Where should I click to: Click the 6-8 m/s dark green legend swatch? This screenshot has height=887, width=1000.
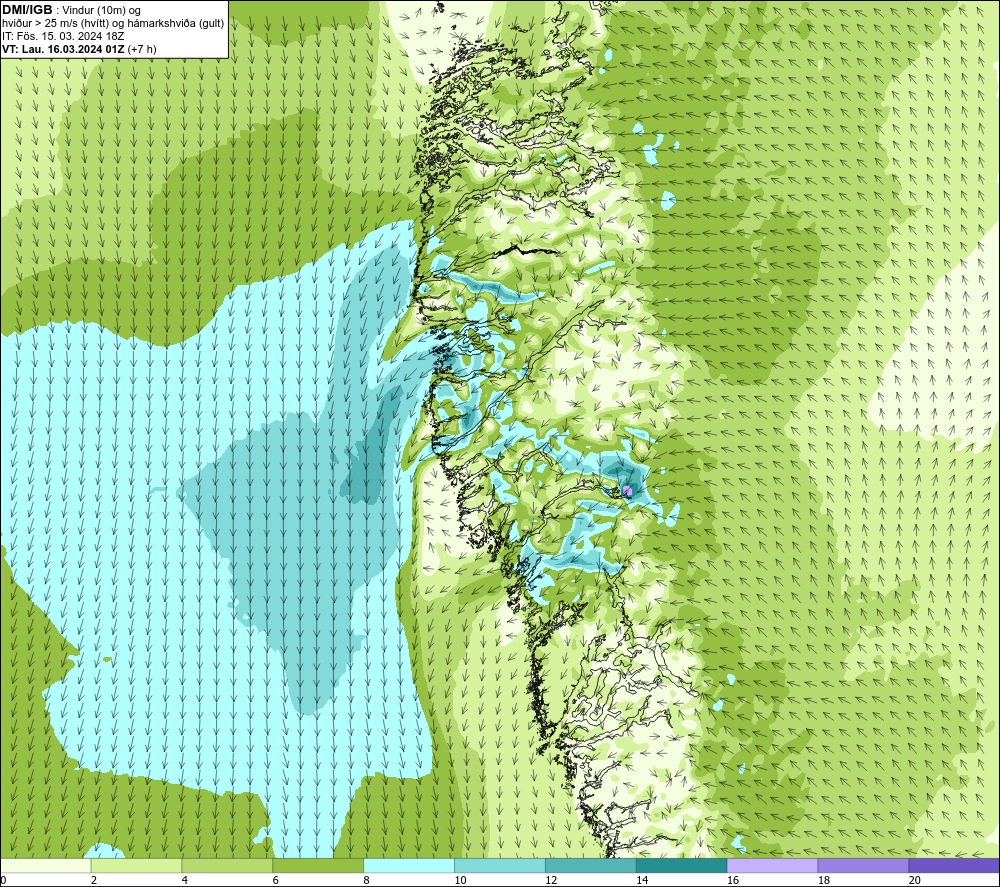(x=318, y=866)
